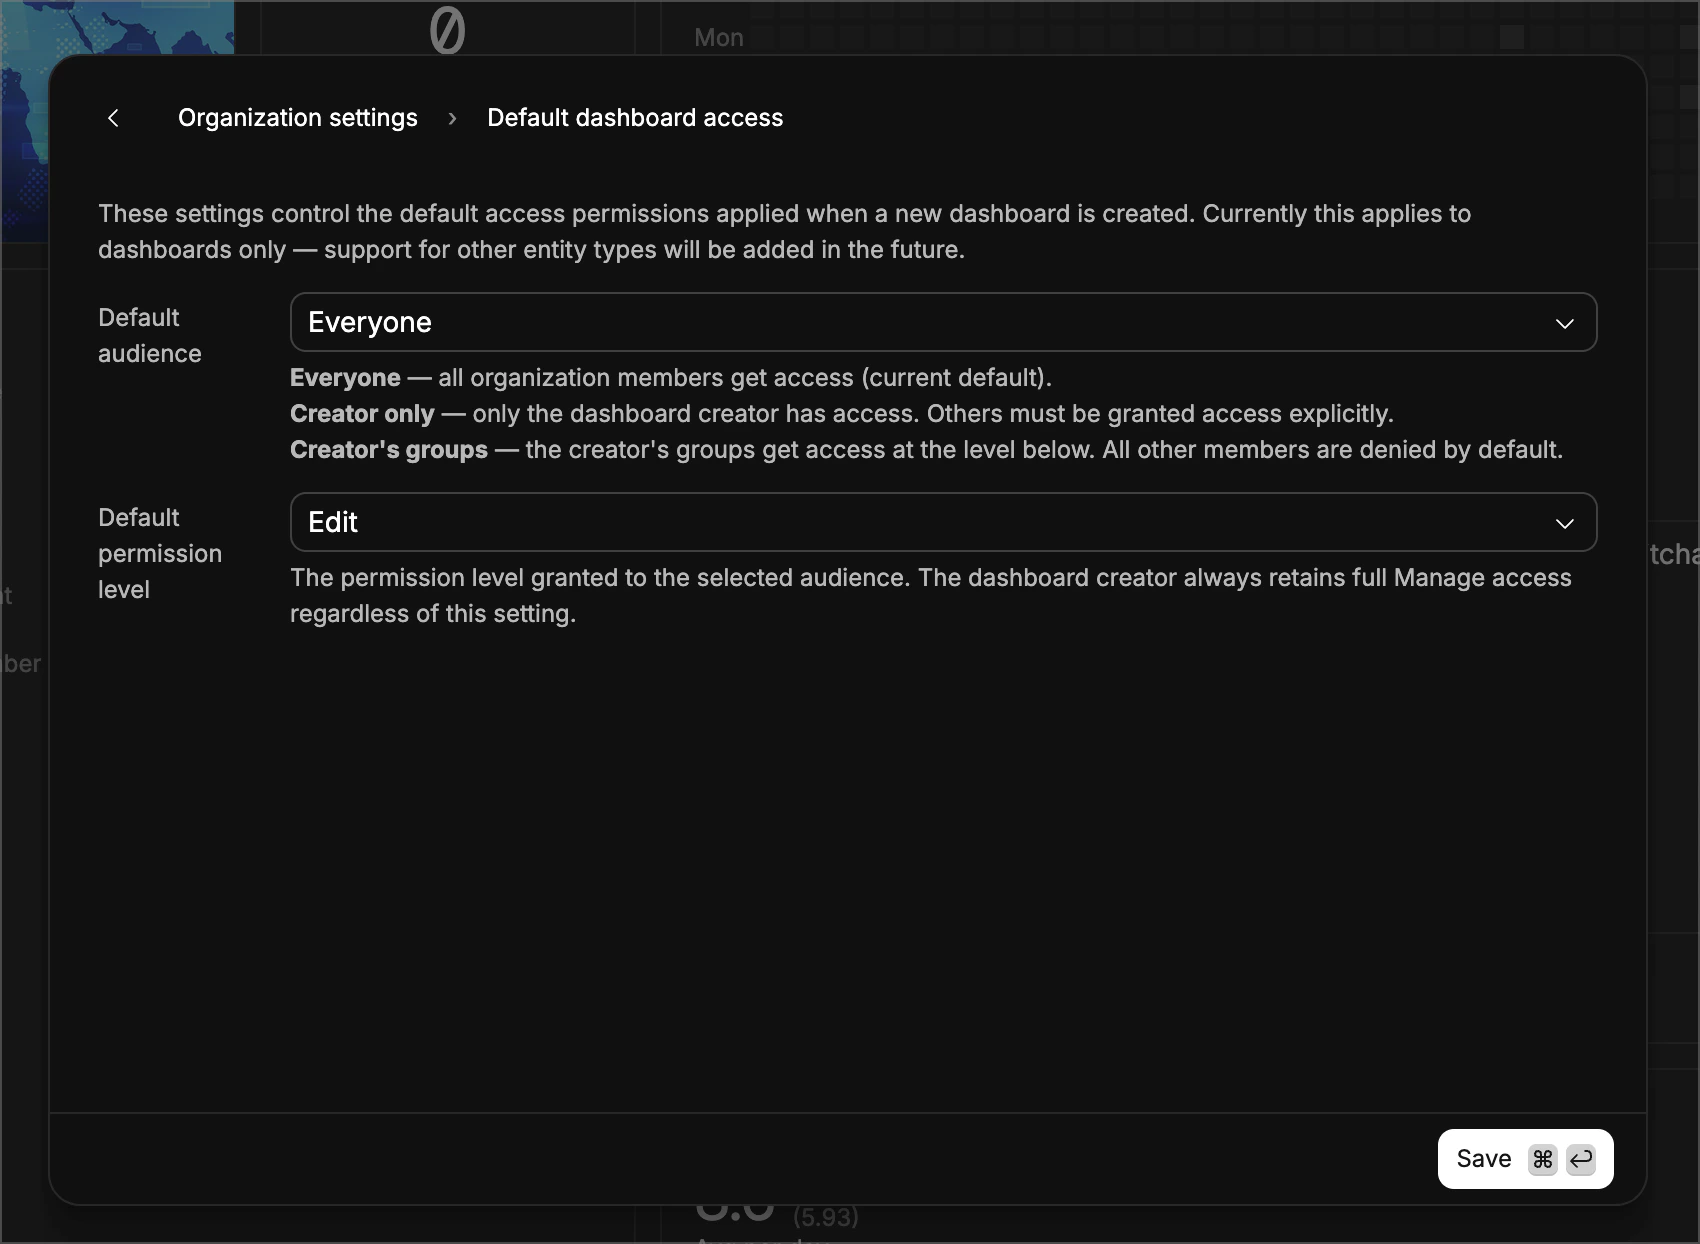Click the slashed-zero icon in the top bar
The image size is (1700, 1244).
coord(446,30)
